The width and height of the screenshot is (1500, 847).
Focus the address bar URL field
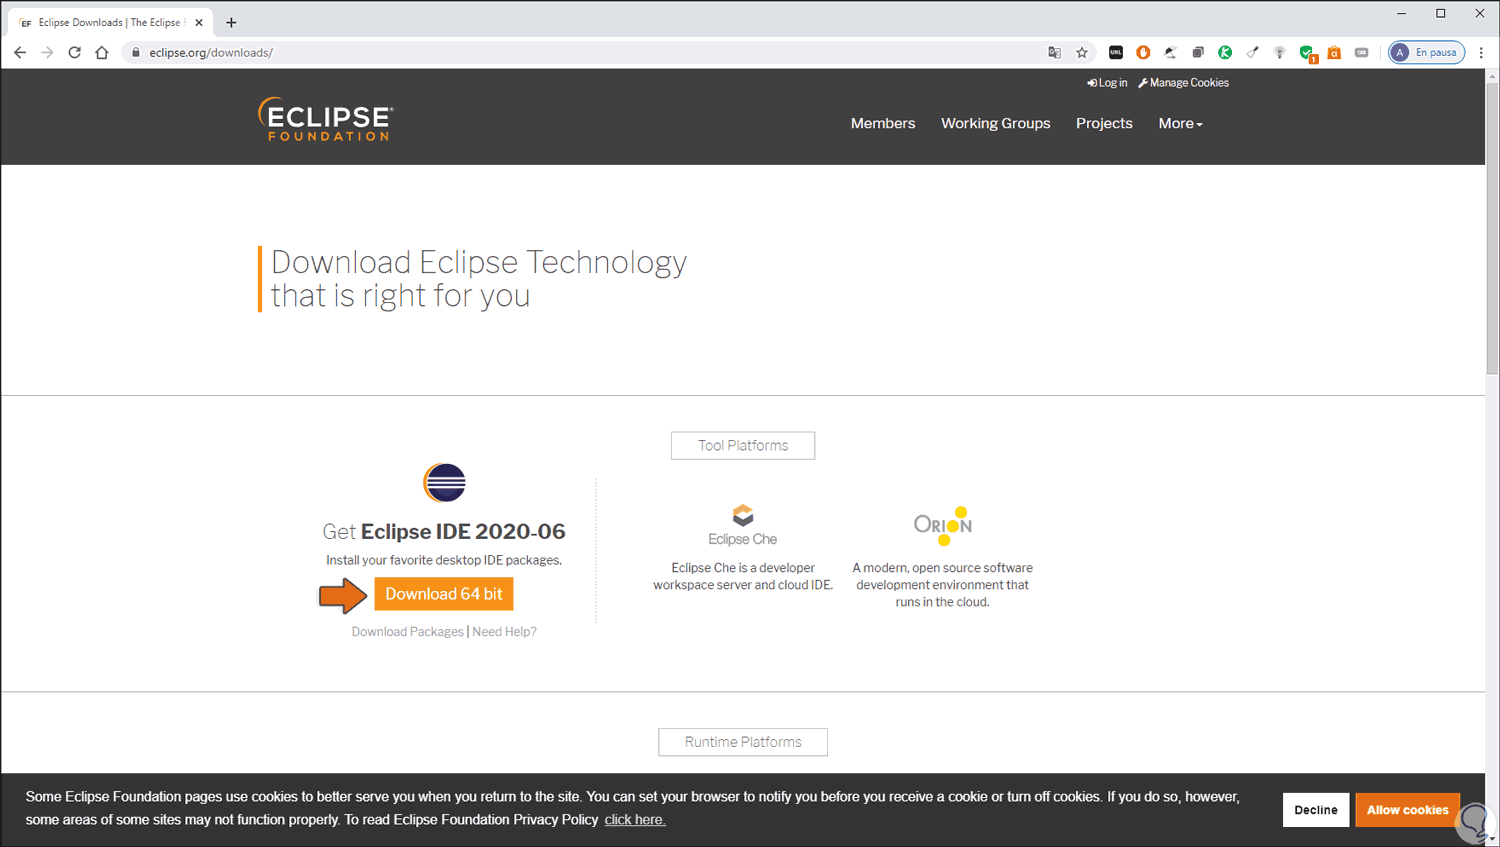(x=590, y=52)
